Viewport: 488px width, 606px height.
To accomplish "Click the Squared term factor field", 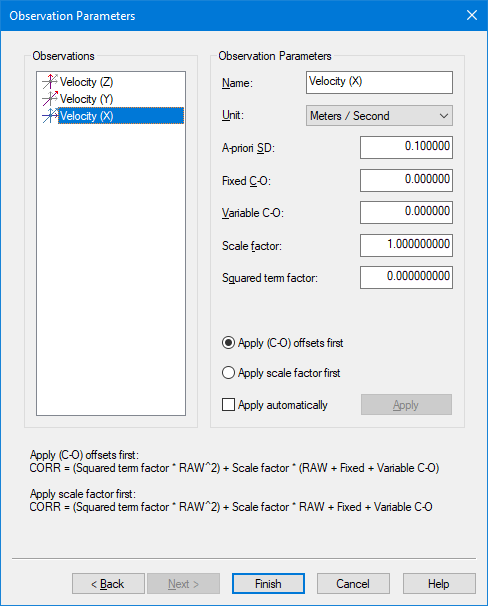I will tap(406, 277).
